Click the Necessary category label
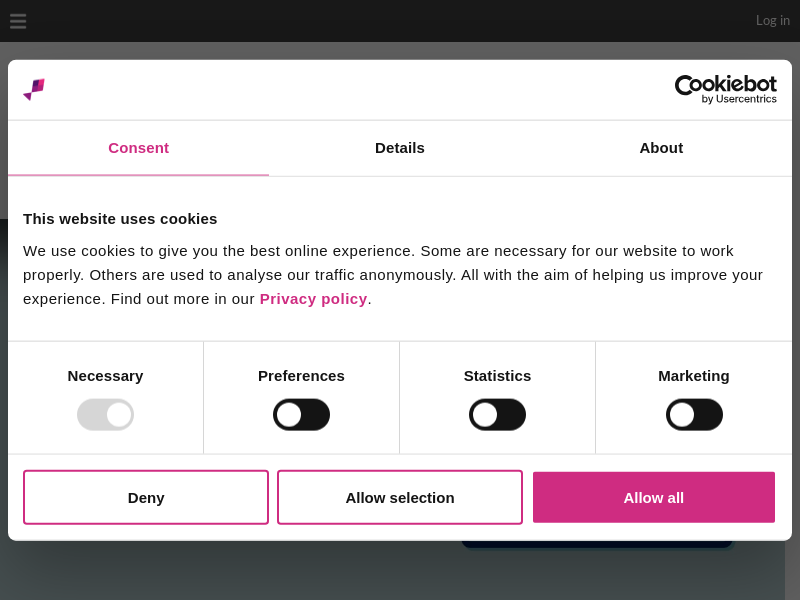This screenshot has width=800, height=600. (105, 376)
